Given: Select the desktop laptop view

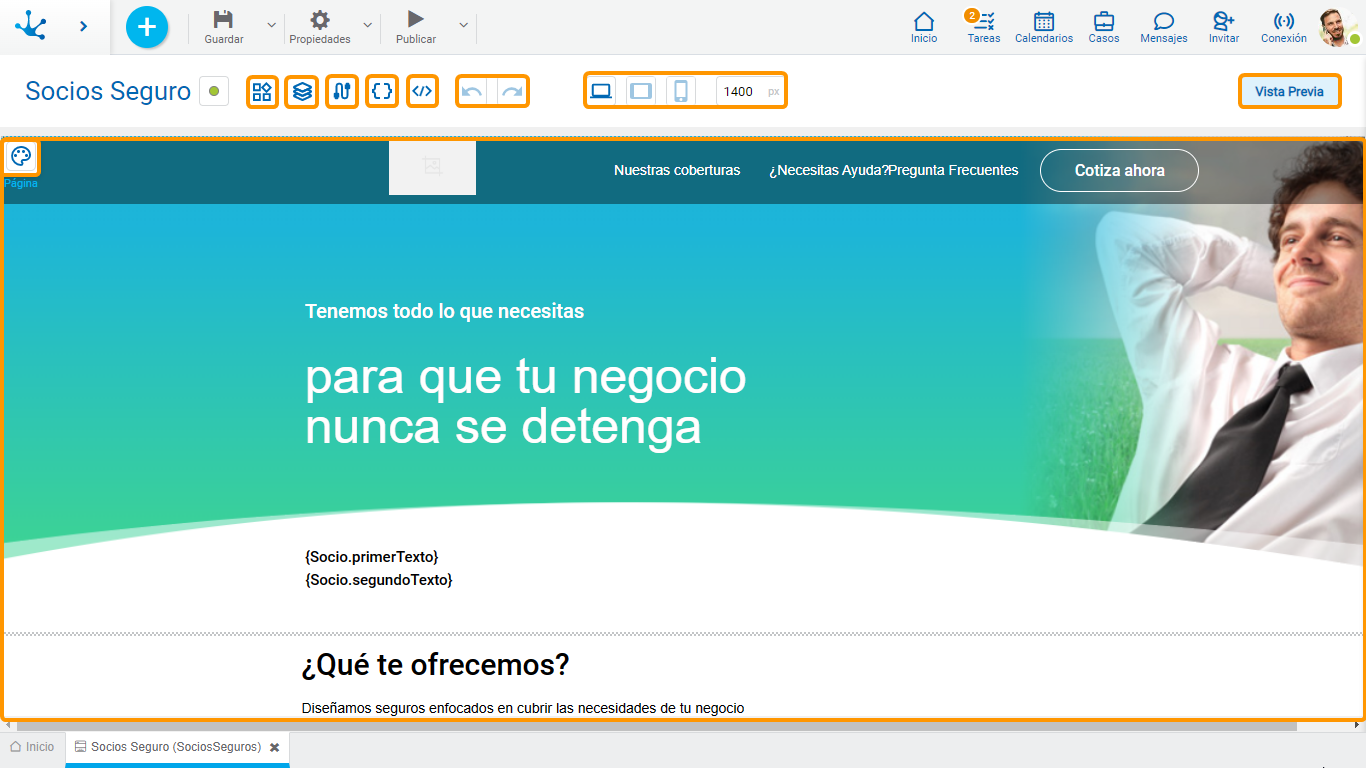Looking at the screenshot, I should (600, 91).
